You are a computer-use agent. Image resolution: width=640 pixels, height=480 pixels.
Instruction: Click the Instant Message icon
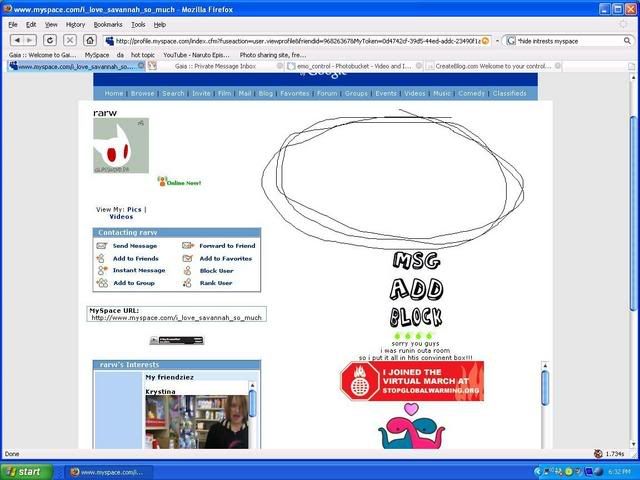pos(102,270)
